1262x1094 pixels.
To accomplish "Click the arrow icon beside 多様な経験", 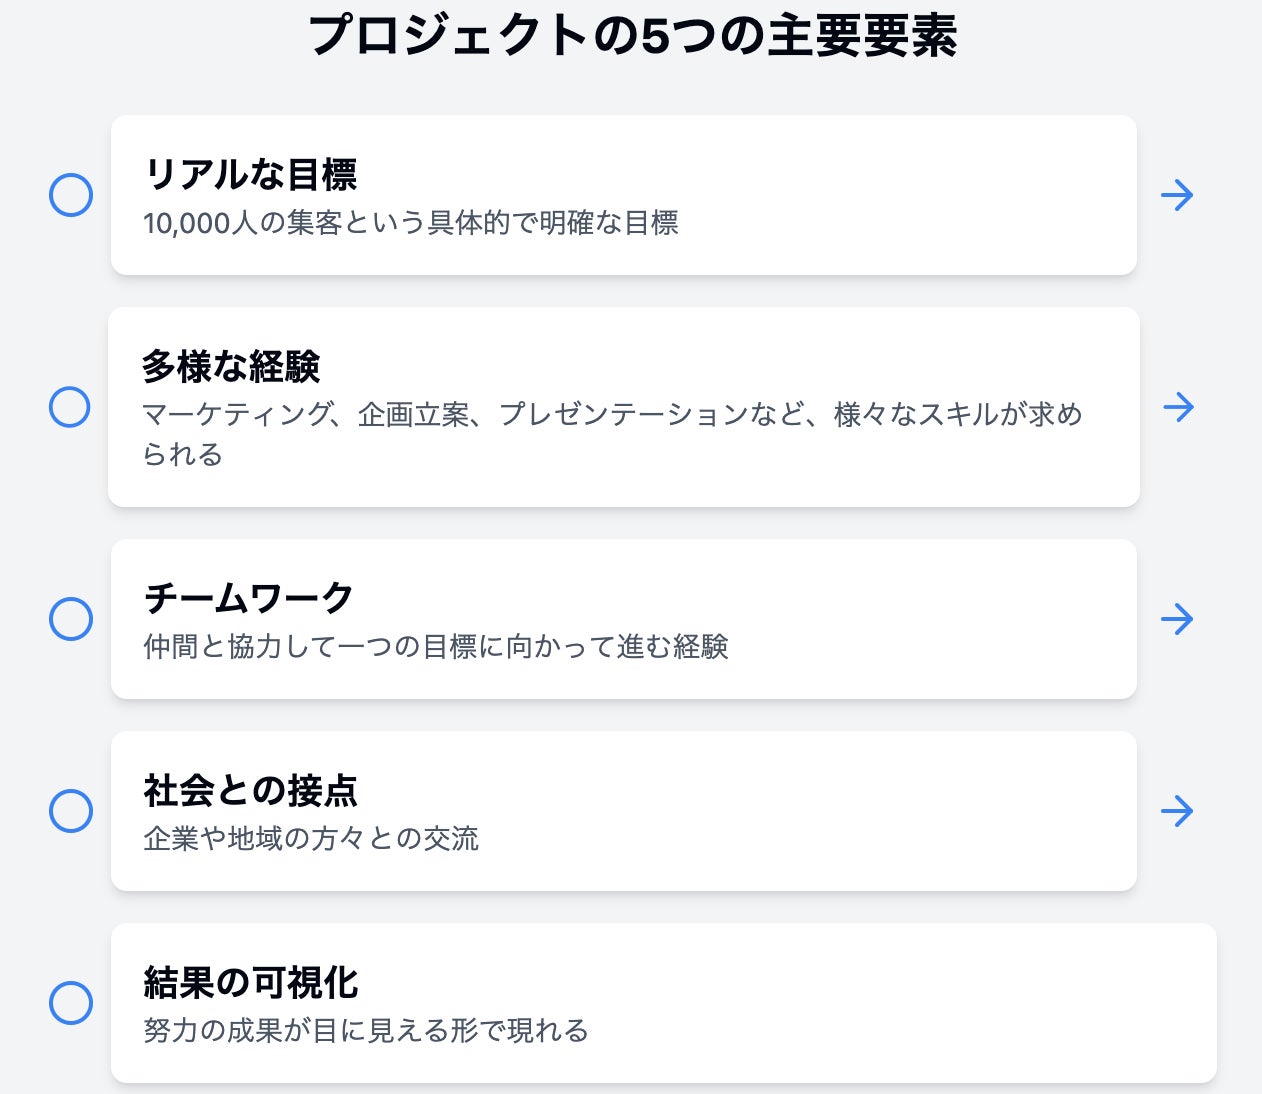I will [1179, 407].
